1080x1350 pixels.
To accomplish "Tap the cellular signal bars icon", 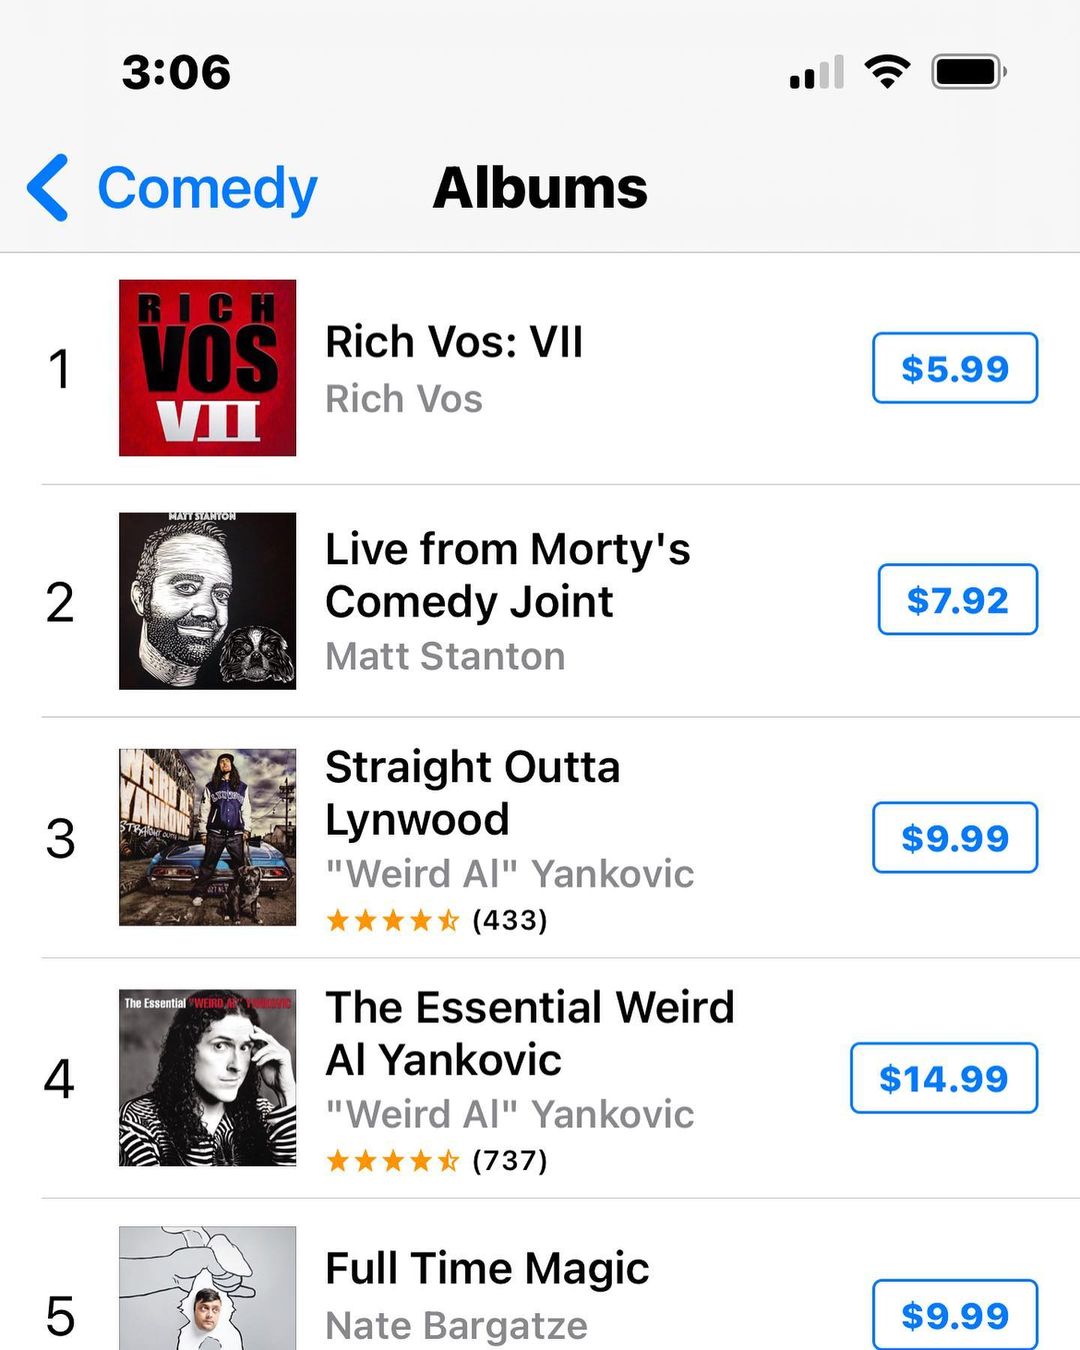I will click(x=816, y=72).
